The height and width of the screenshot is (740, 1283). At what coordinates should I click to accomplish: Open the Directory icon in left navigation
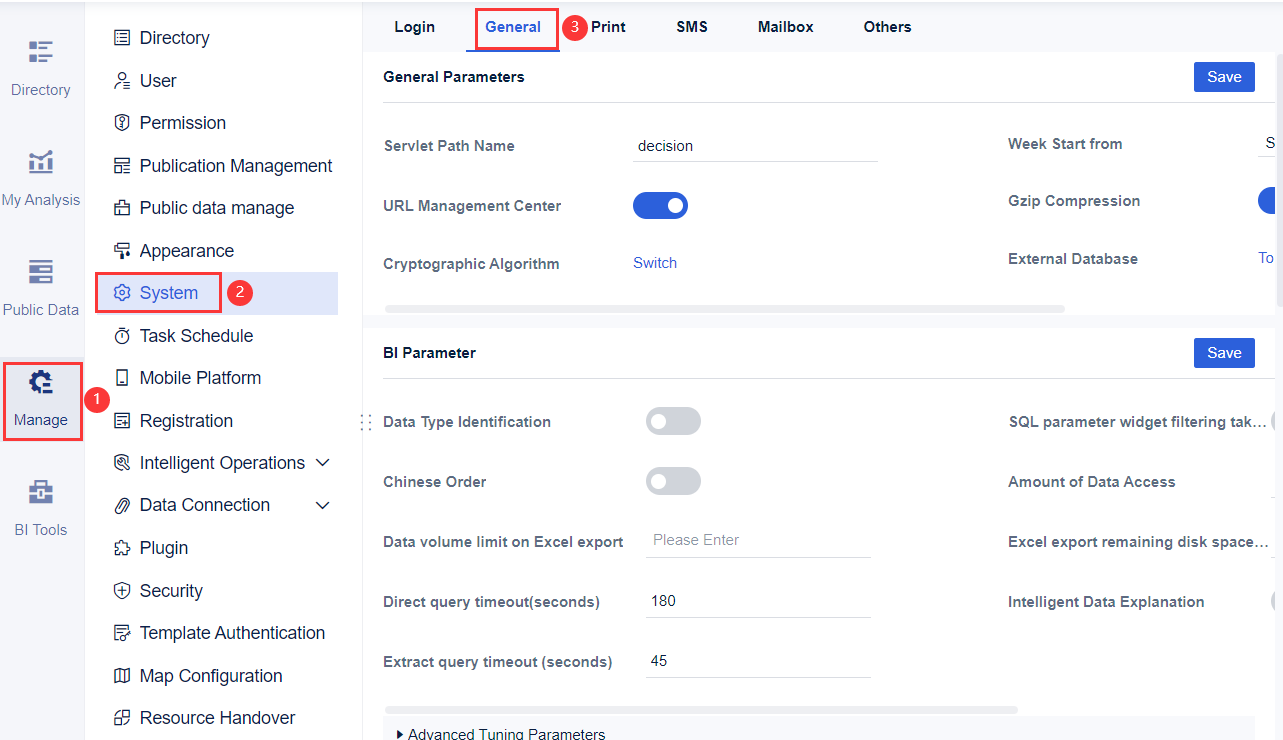(x=40, y=52)
